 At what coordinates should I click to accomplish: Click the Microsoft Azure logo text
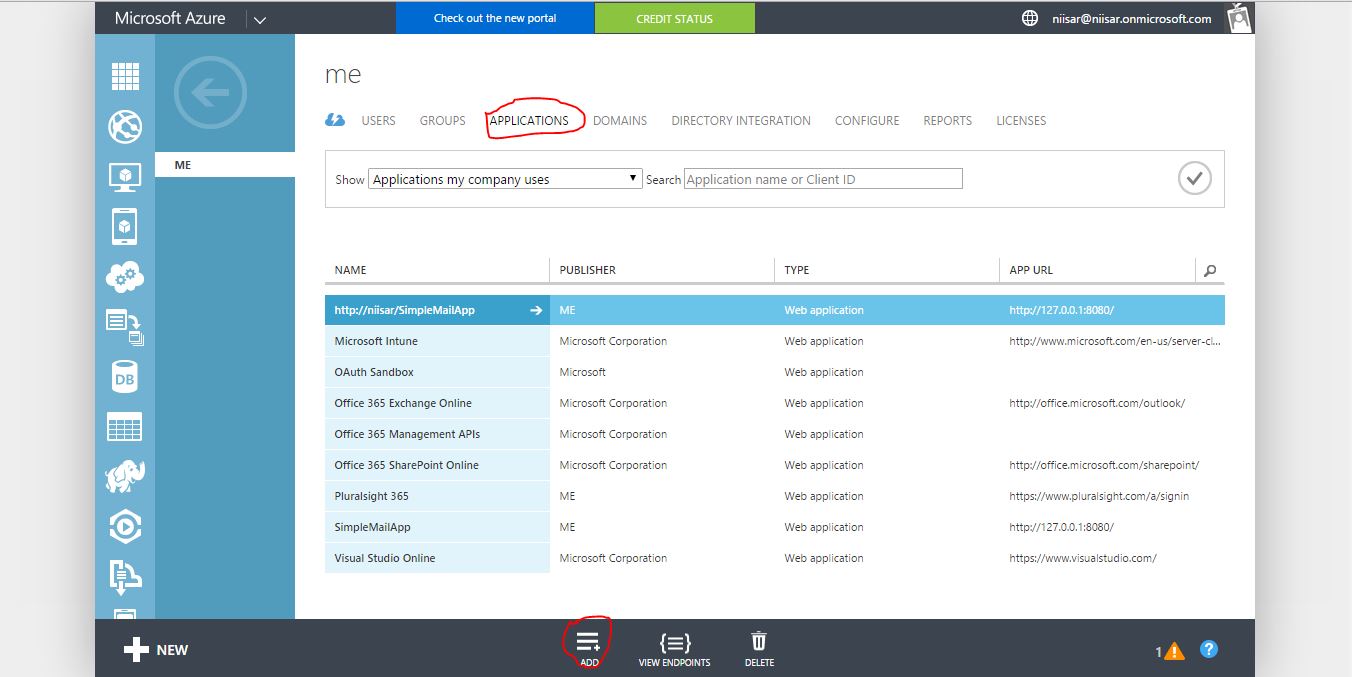click(170, 18)
